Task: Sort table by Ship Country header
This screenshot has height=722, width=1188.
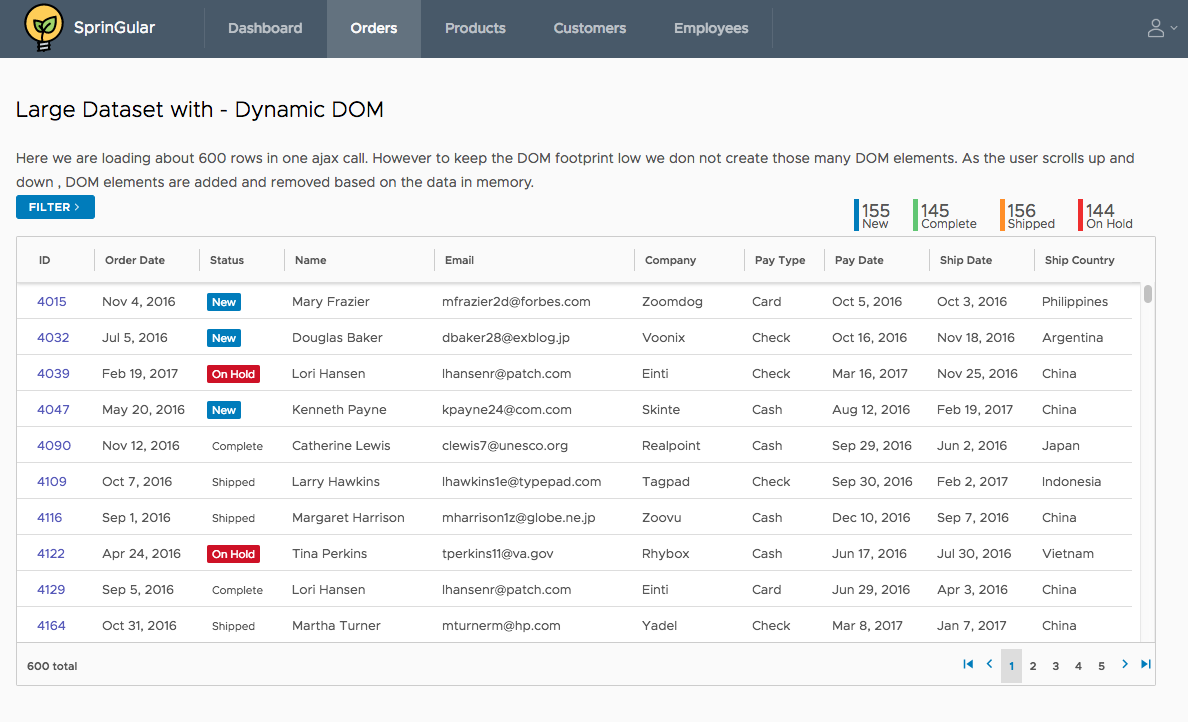Action: coord(1079,260)
